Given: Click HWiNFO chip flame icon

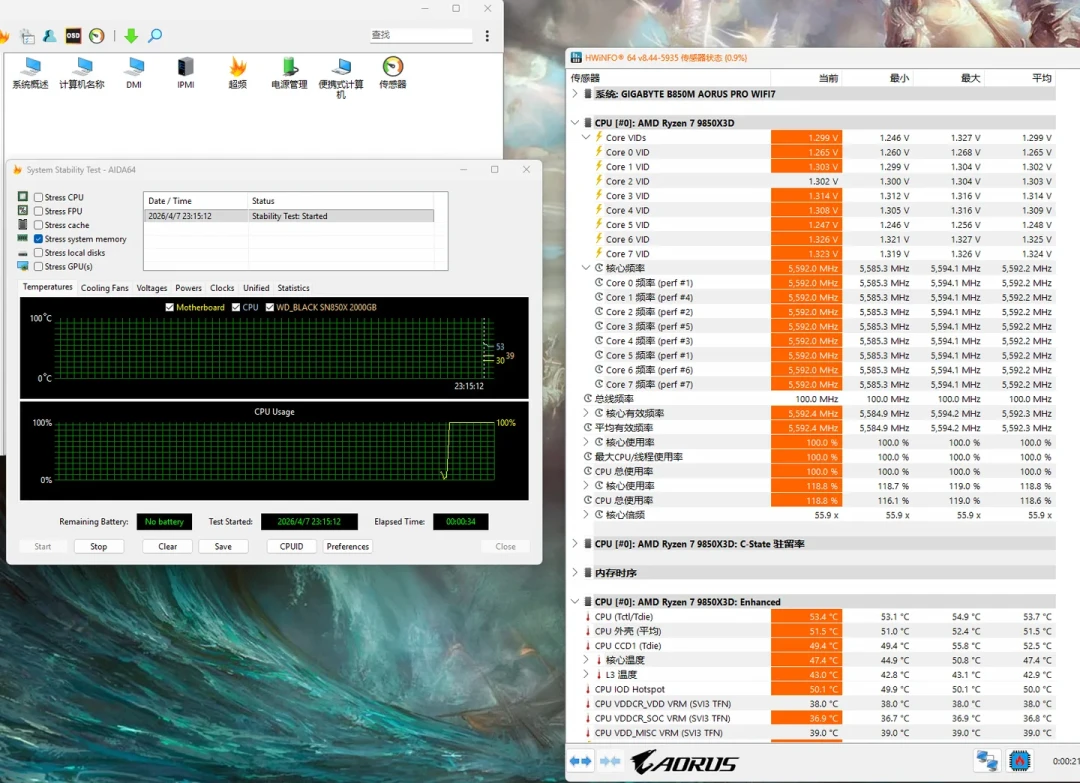Looking at the screenshot, I should click(x=1019, y=760).
